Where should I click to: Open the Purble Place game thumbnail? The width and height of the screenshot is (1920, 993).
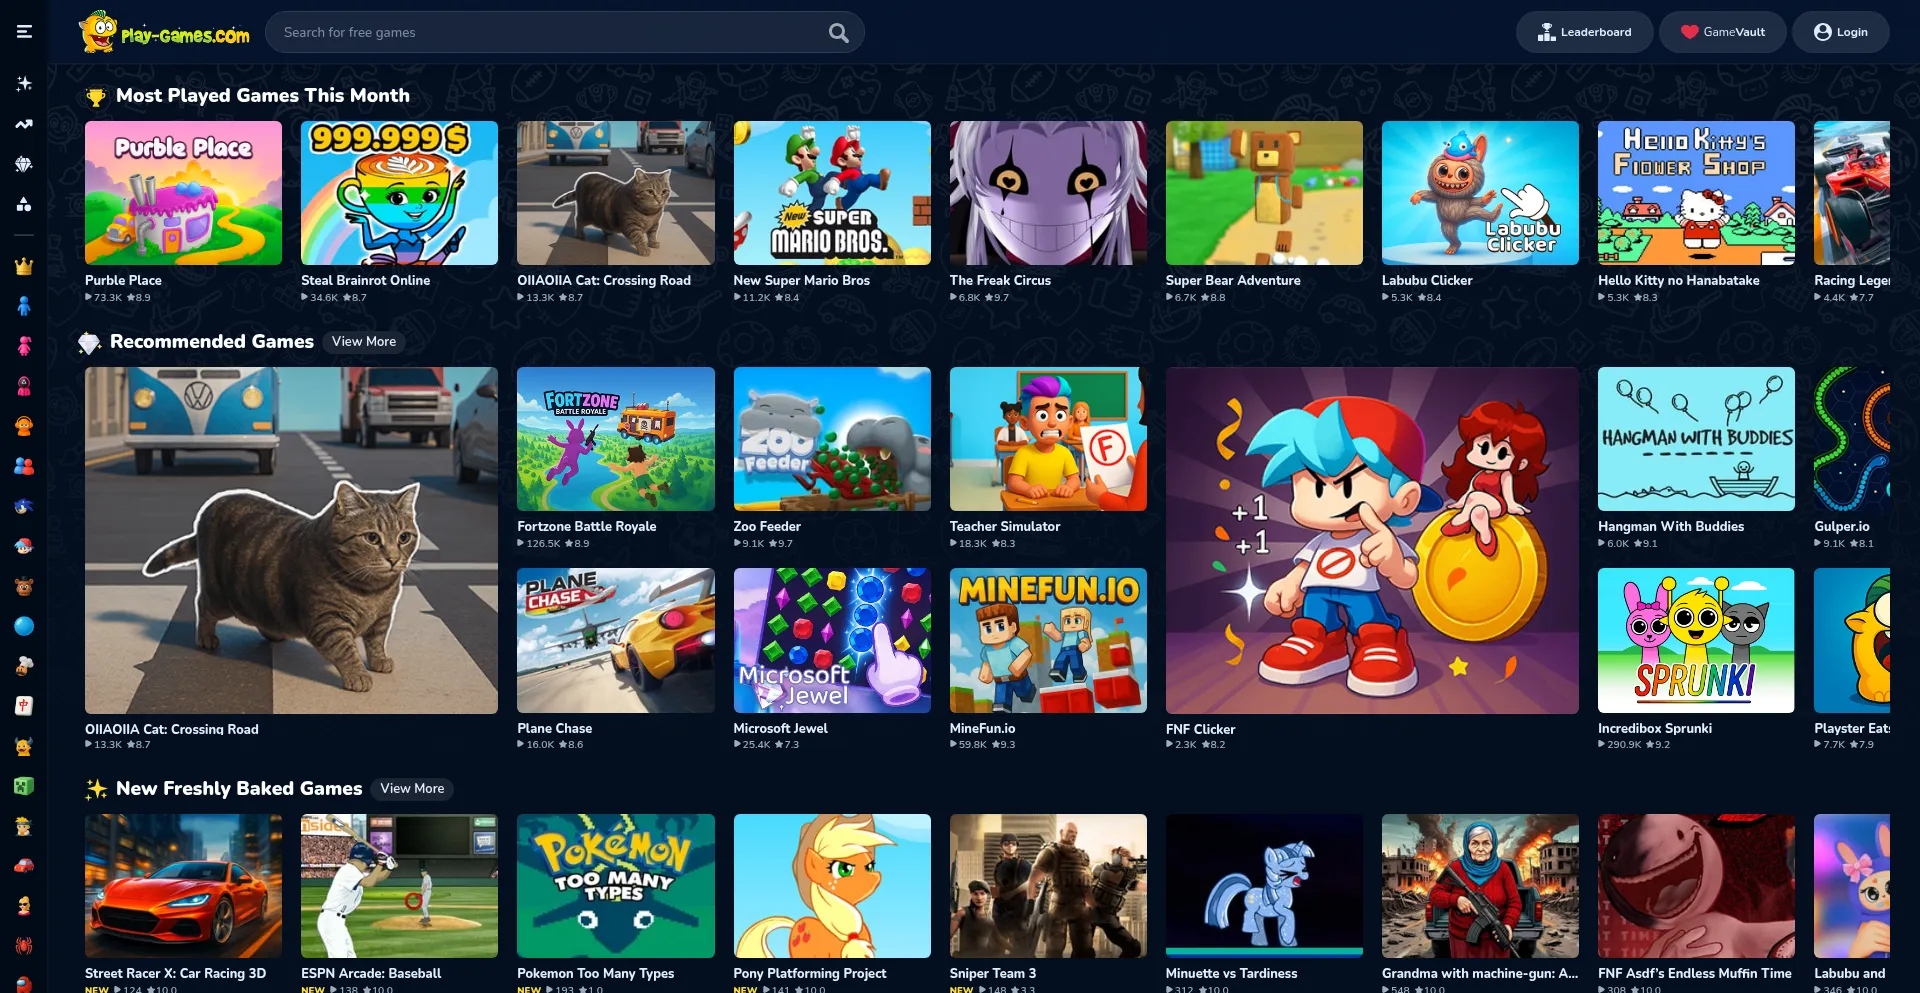pos(183,193)
